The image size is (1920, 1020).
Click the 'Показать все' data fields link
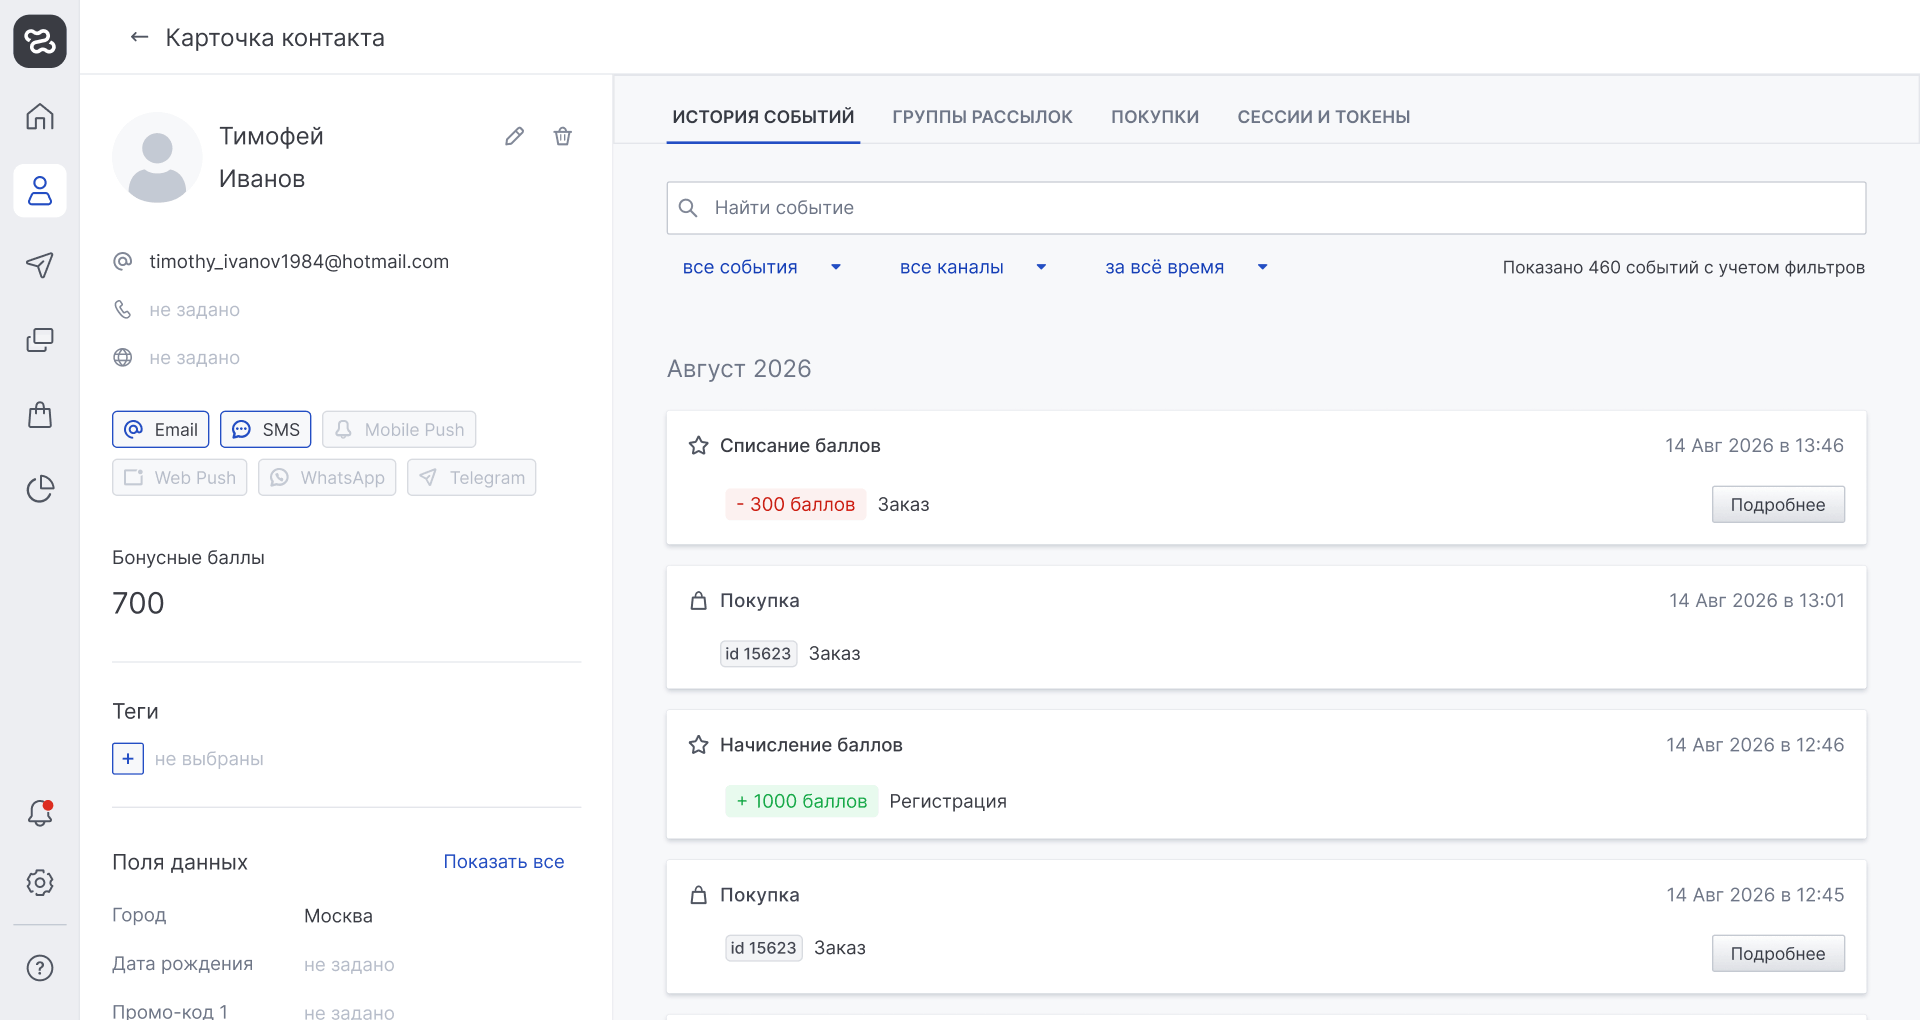coord(504,861)
